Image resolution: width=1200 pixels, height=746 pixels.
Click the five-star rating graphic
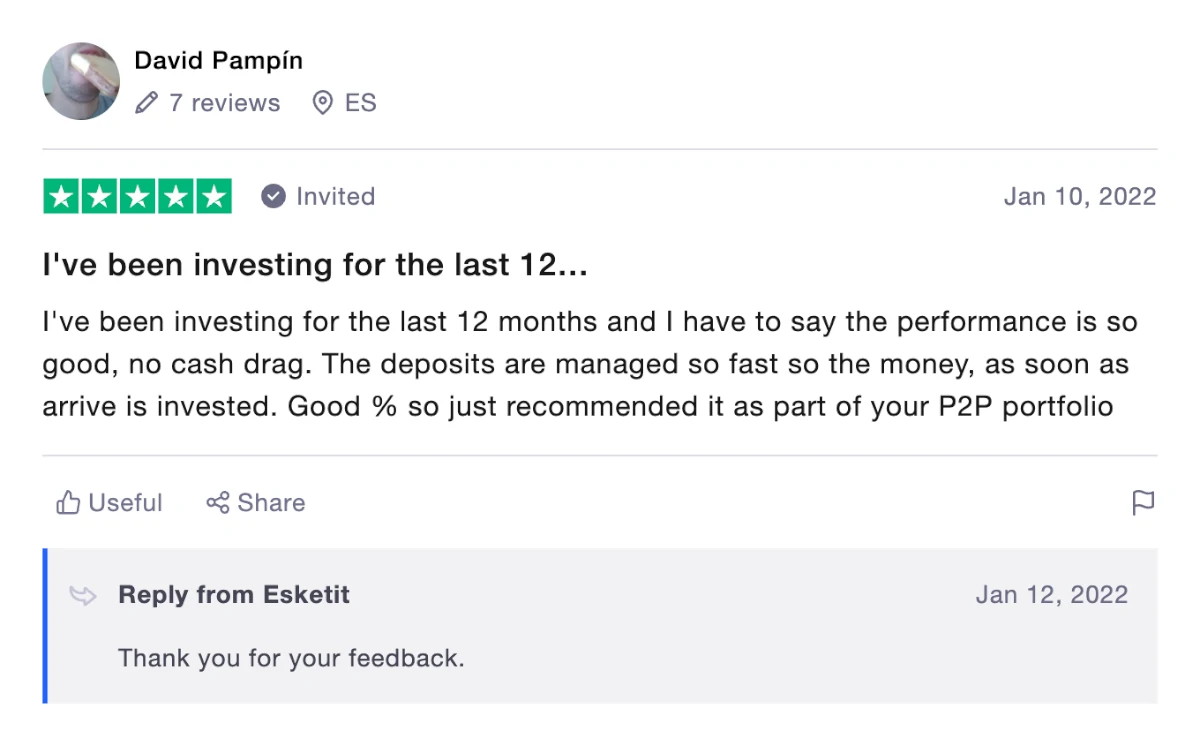pos(137,196)
